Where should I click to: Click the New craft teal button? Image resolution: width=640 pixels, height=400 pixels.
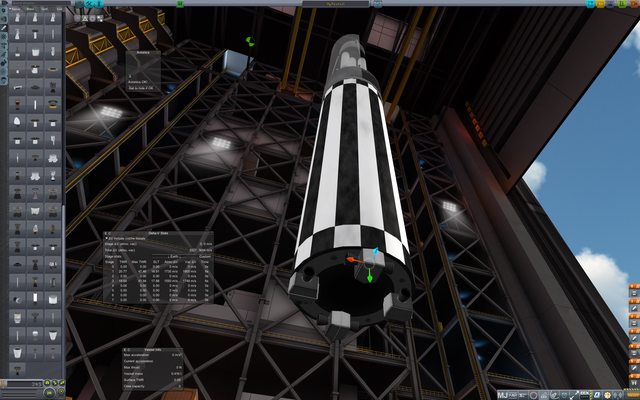click(x=590, y=4)
